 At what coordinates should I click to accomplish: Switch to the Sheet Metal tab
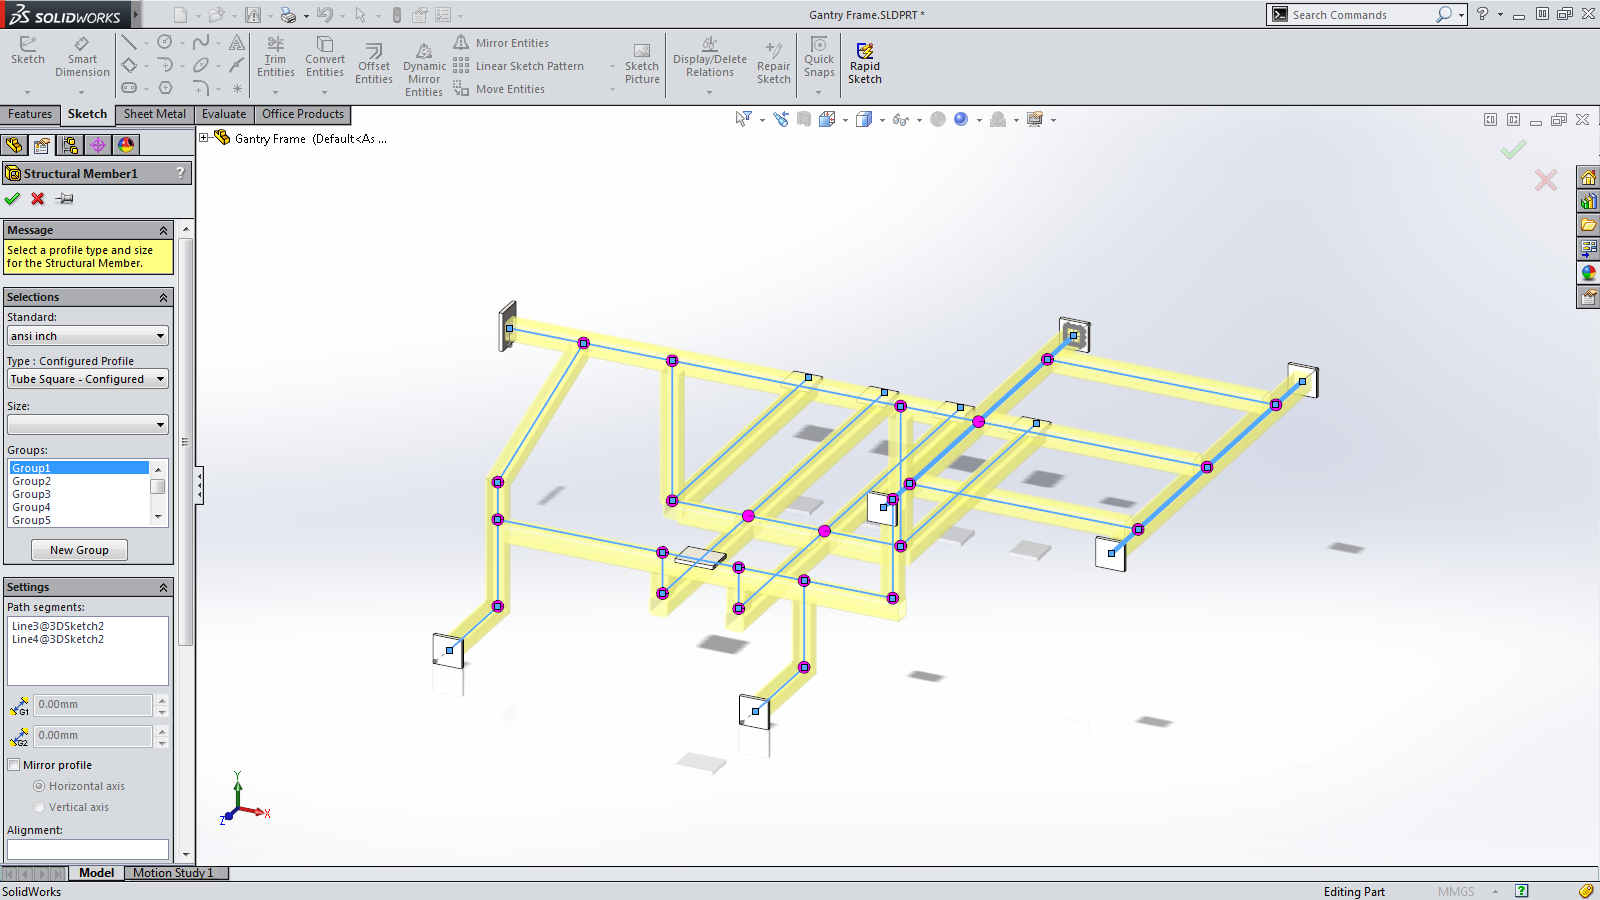click(155, 114)
